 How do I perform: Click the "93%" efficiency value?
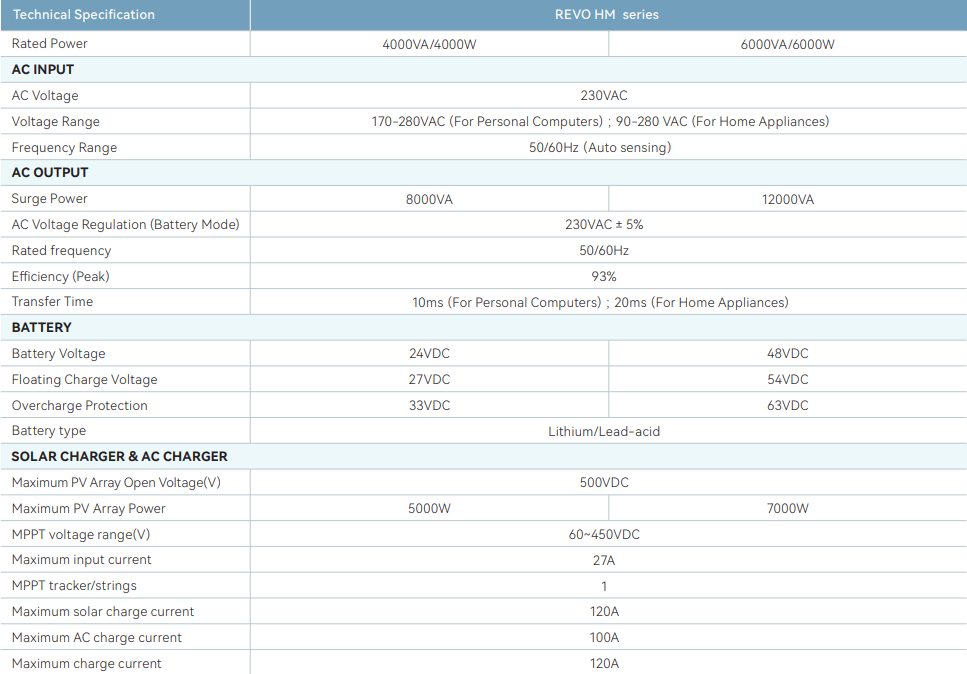(x=604, y=276)
